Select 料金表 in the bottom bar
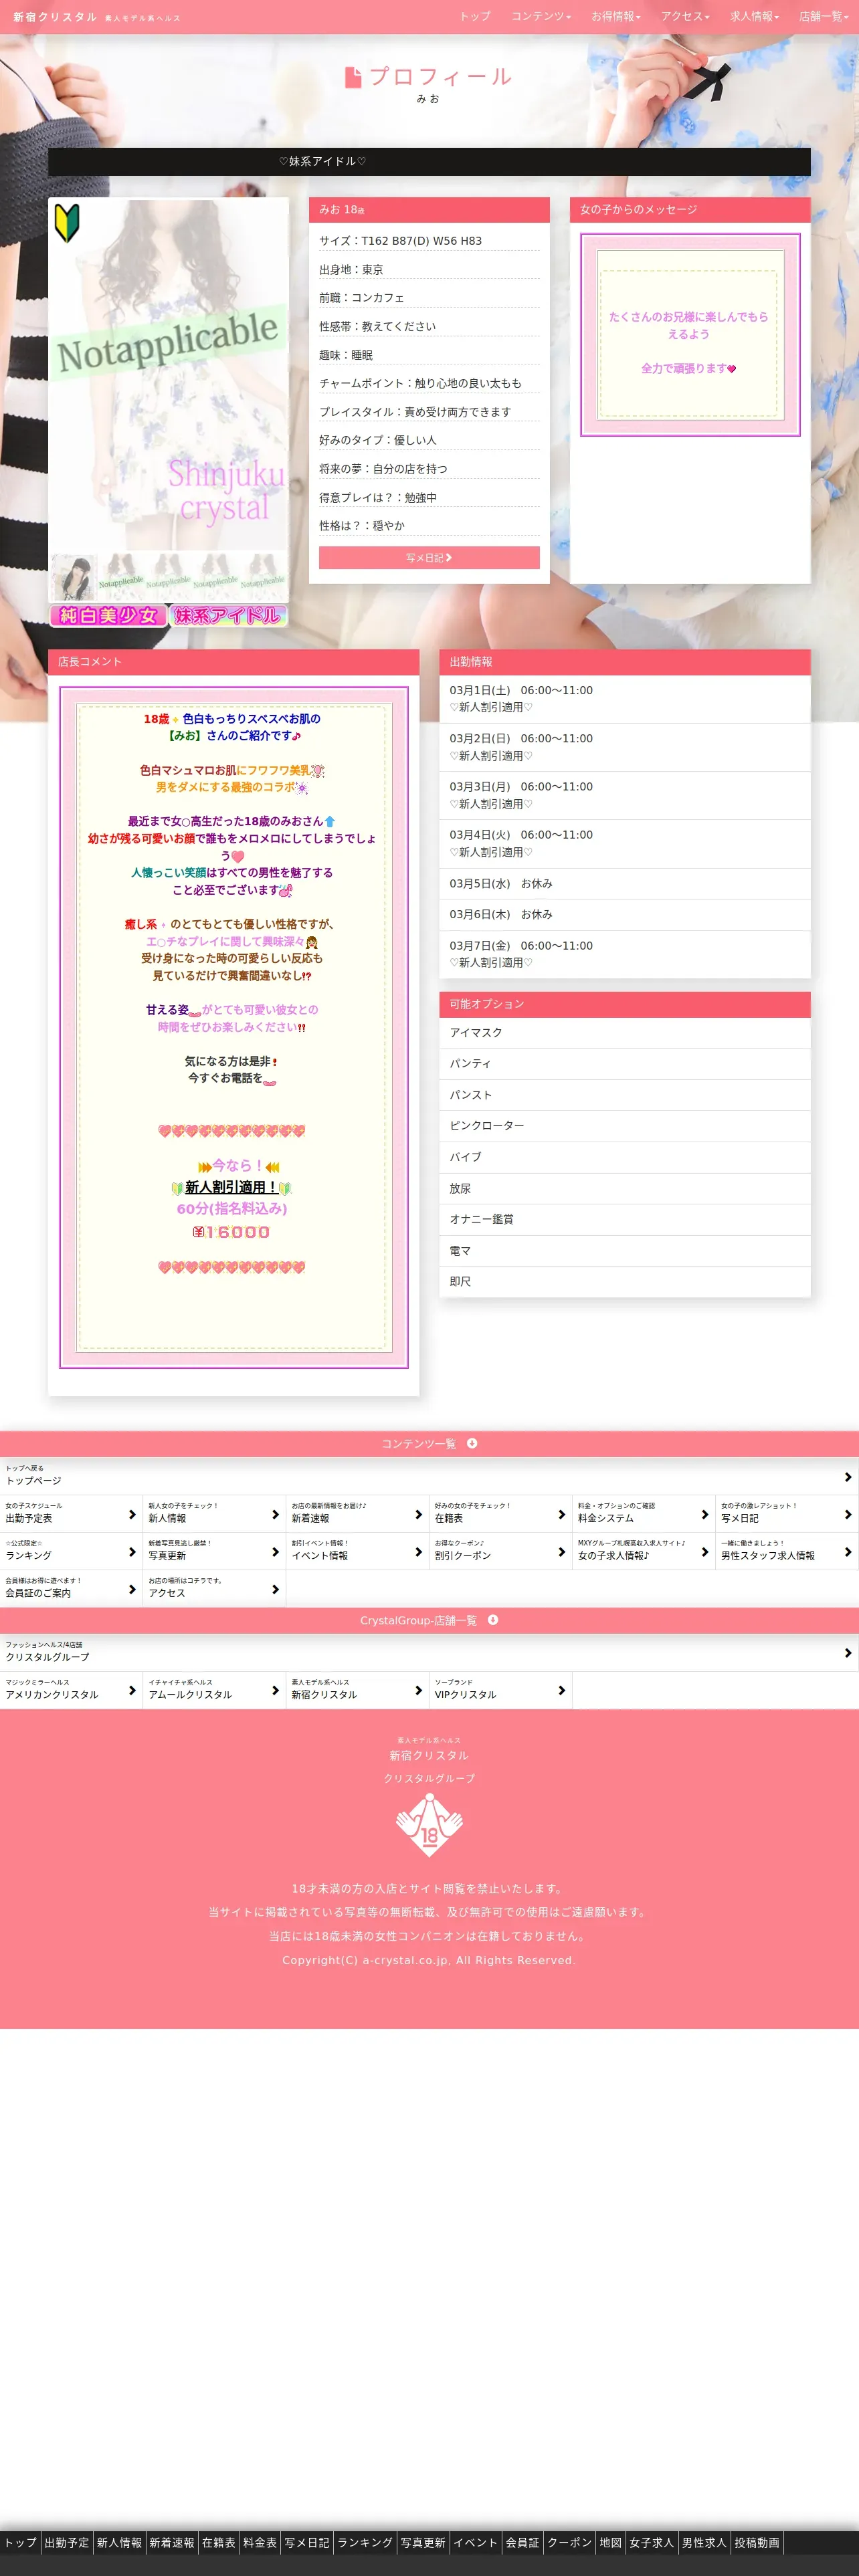 coord(260,2542)
